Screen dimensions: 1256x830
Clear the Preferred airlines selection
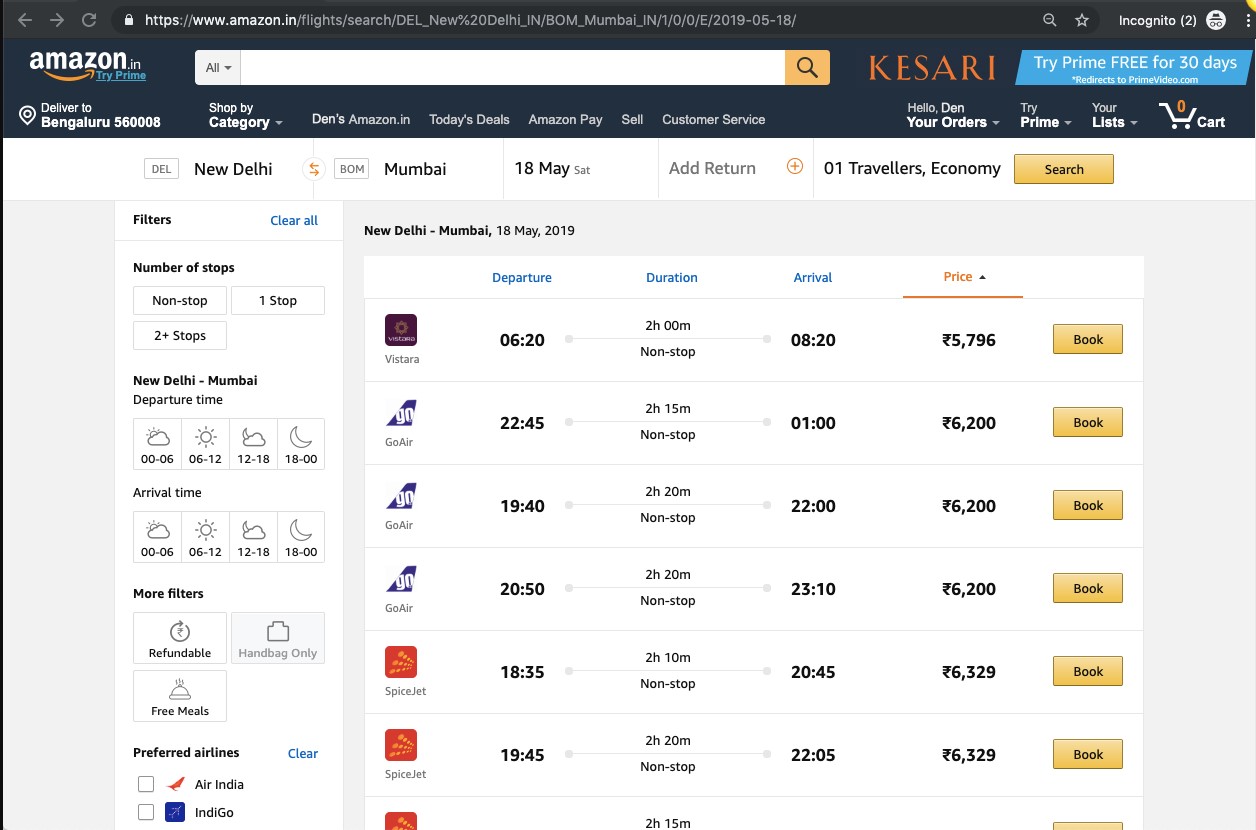tap(303, 753)
